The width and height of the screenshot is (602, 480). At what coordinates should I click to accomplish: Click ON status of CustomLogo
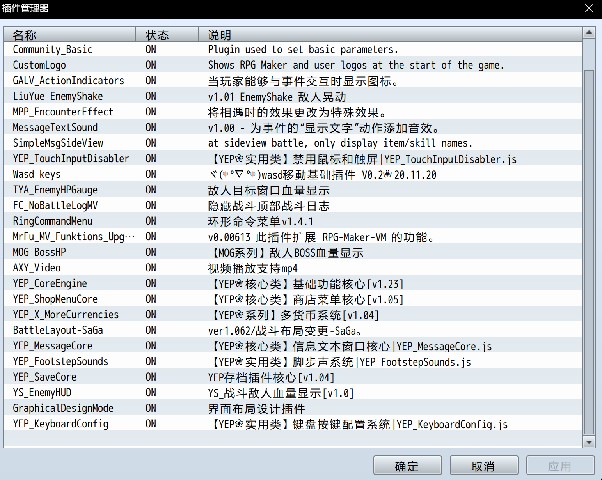[151, 65]
